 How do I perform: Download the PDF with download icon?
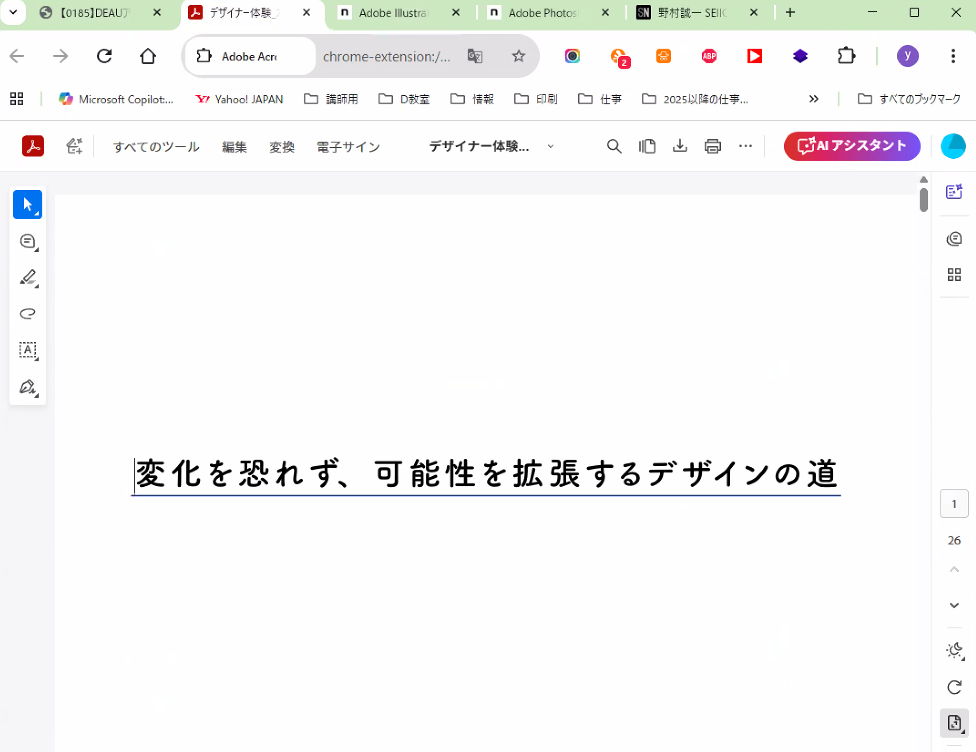coord(679,146)
